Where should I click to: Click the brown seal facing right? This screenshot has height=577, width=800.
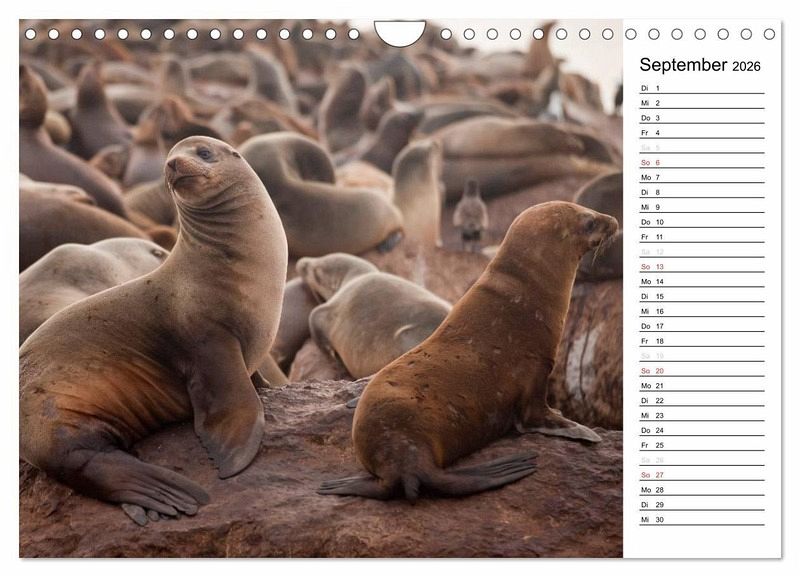point(480,370)
